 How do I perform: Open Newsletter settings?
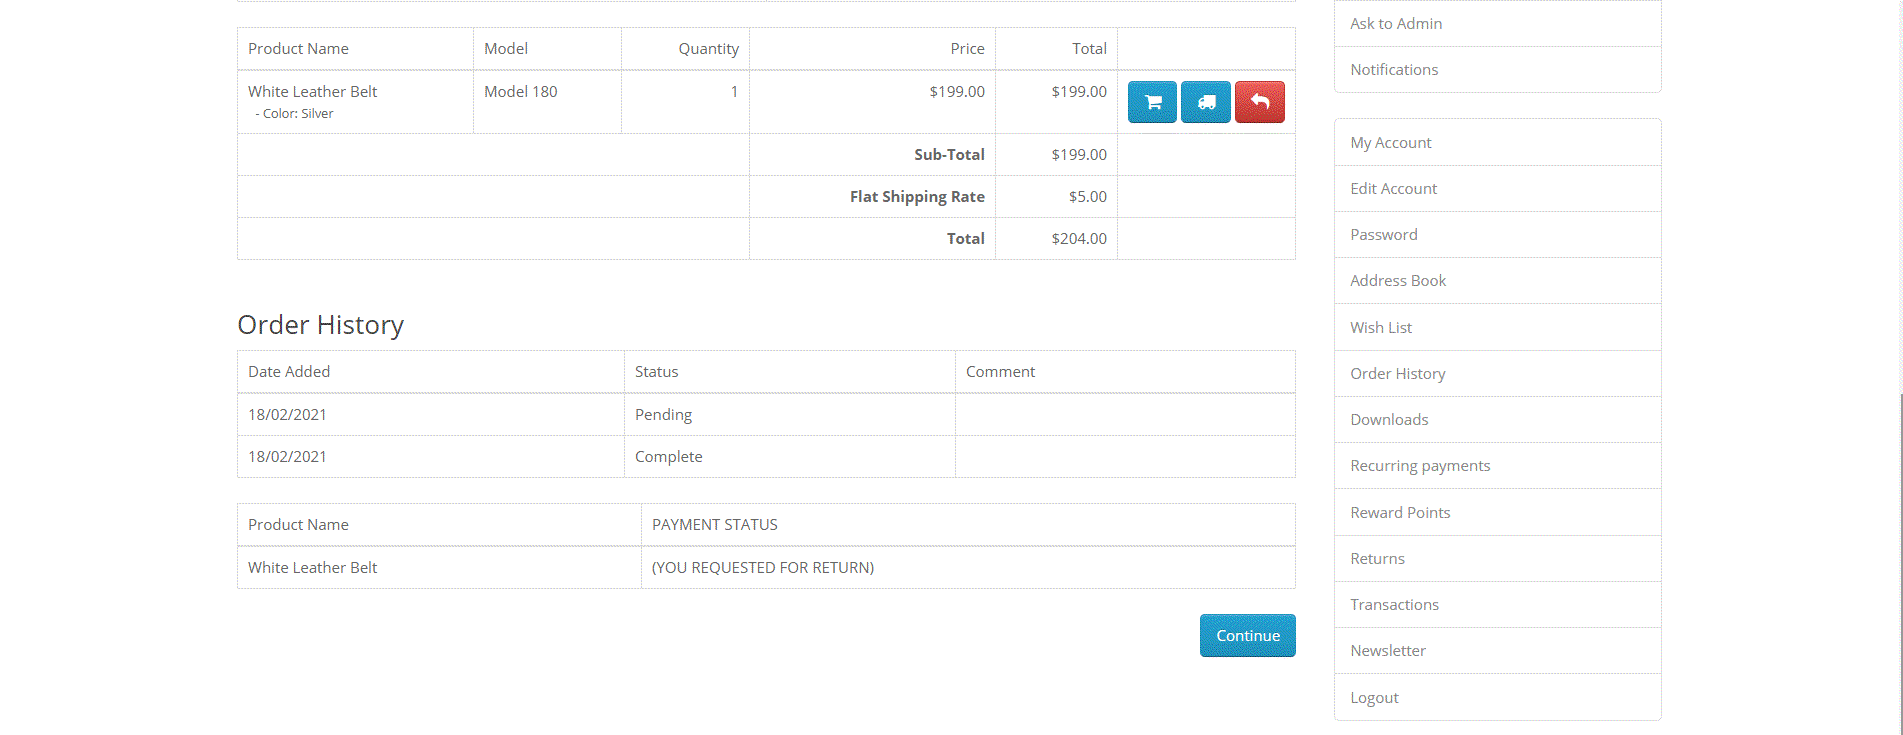[1388, 650]
